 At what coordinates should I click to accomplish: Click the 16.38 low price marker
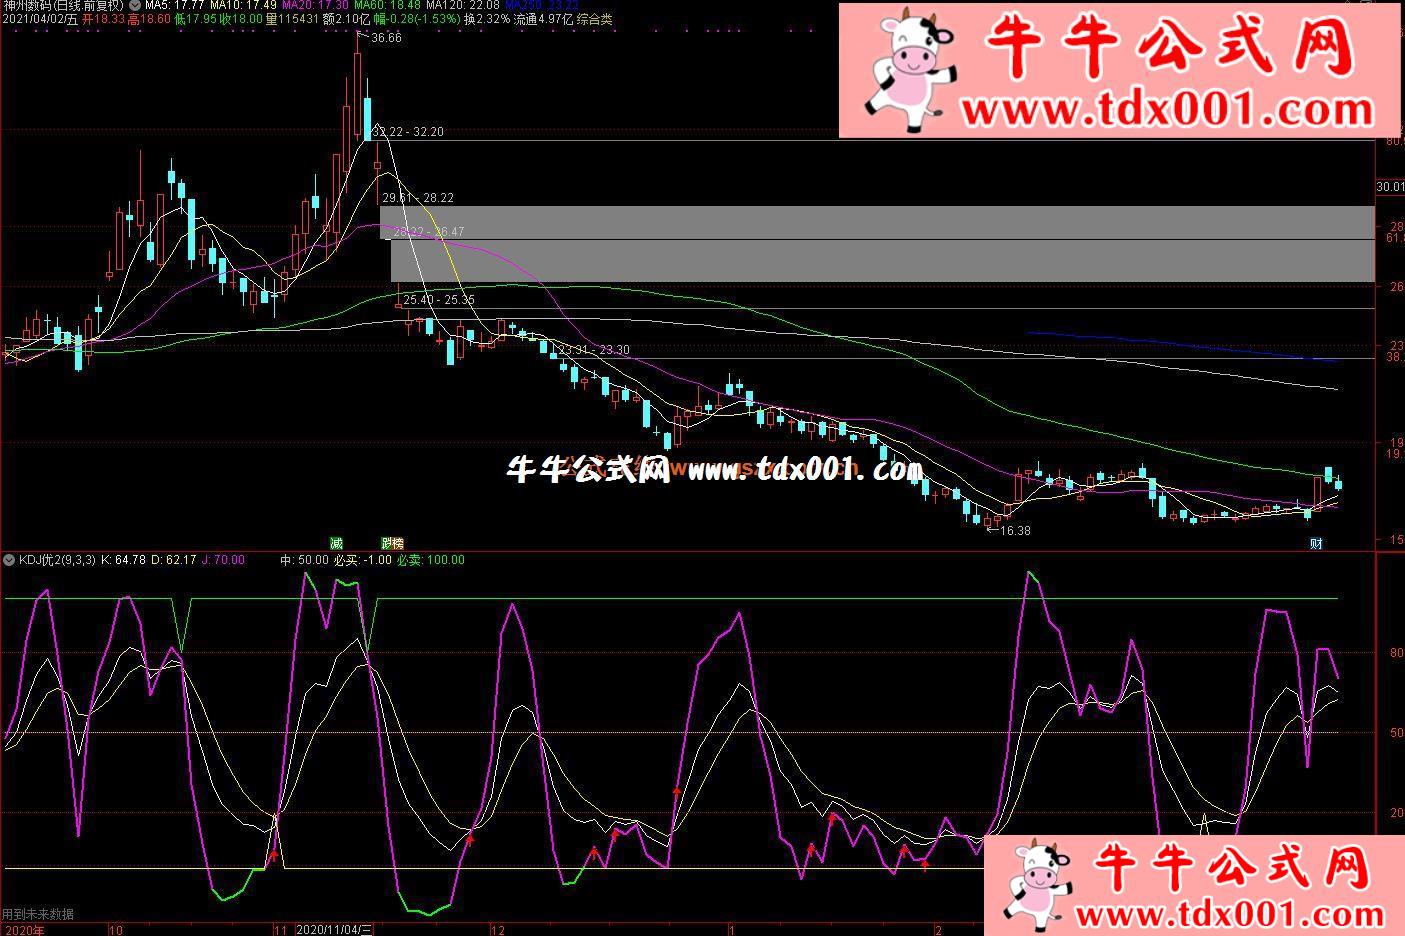[x=1012, y=530]
